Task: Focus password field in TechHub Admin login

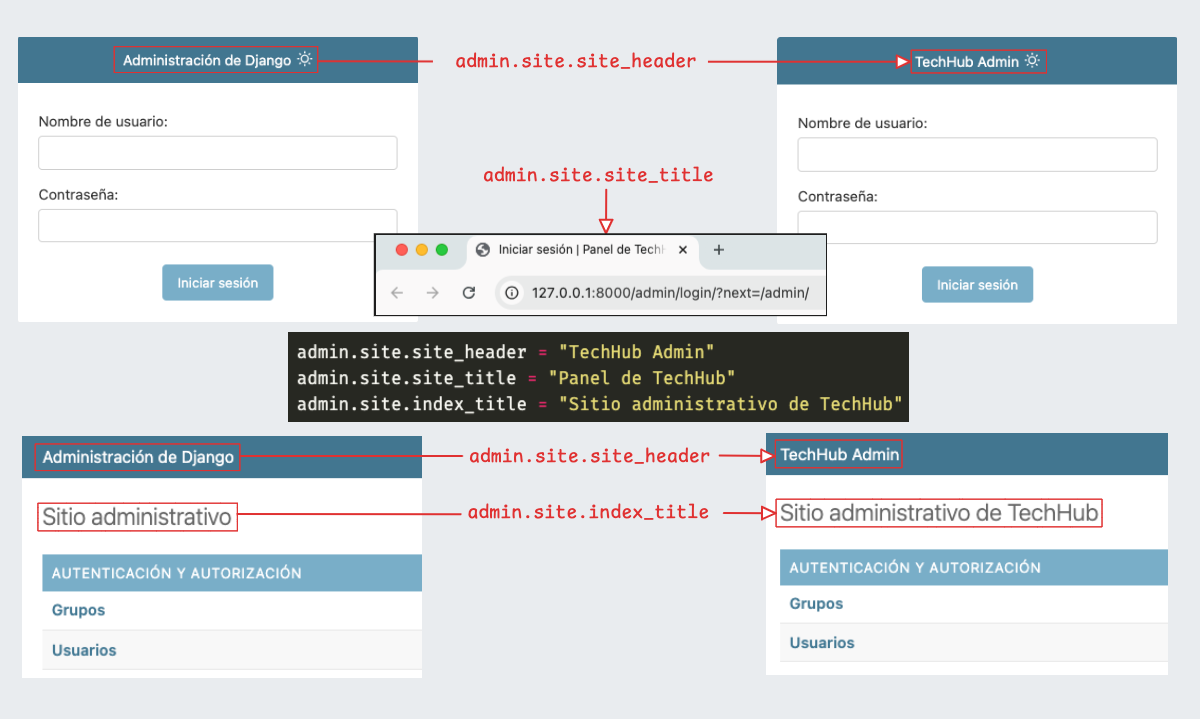Action: (x=977, y=227)
